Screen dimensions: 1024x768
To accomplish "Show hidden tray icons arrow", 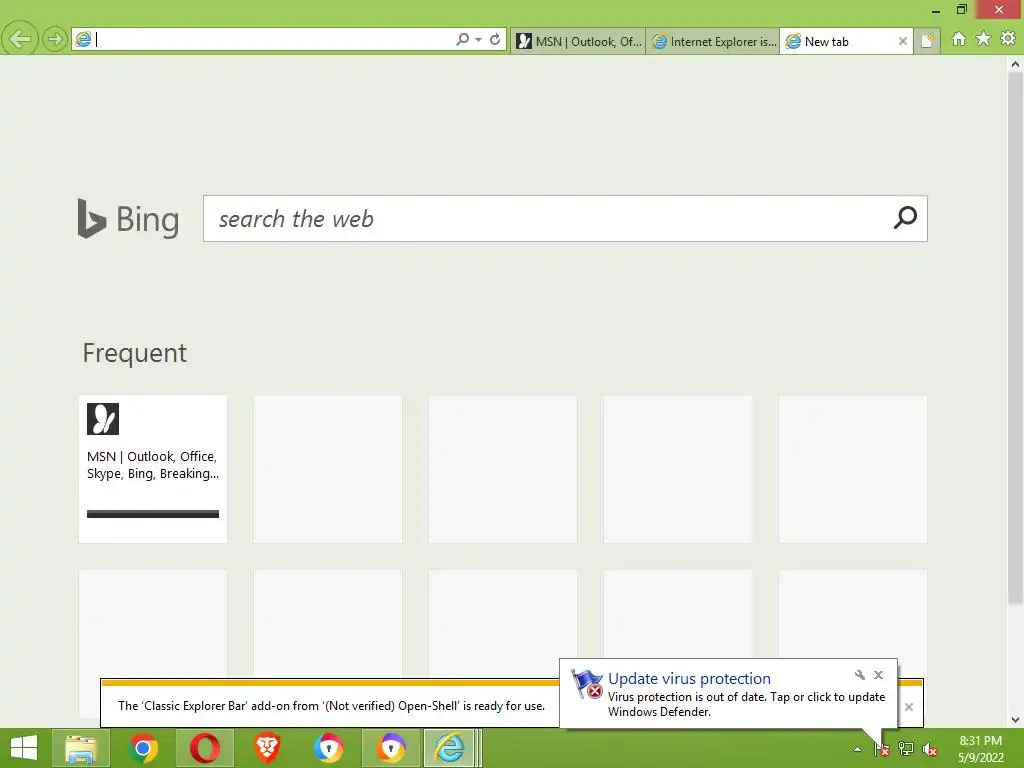I will tap(857, 750).
